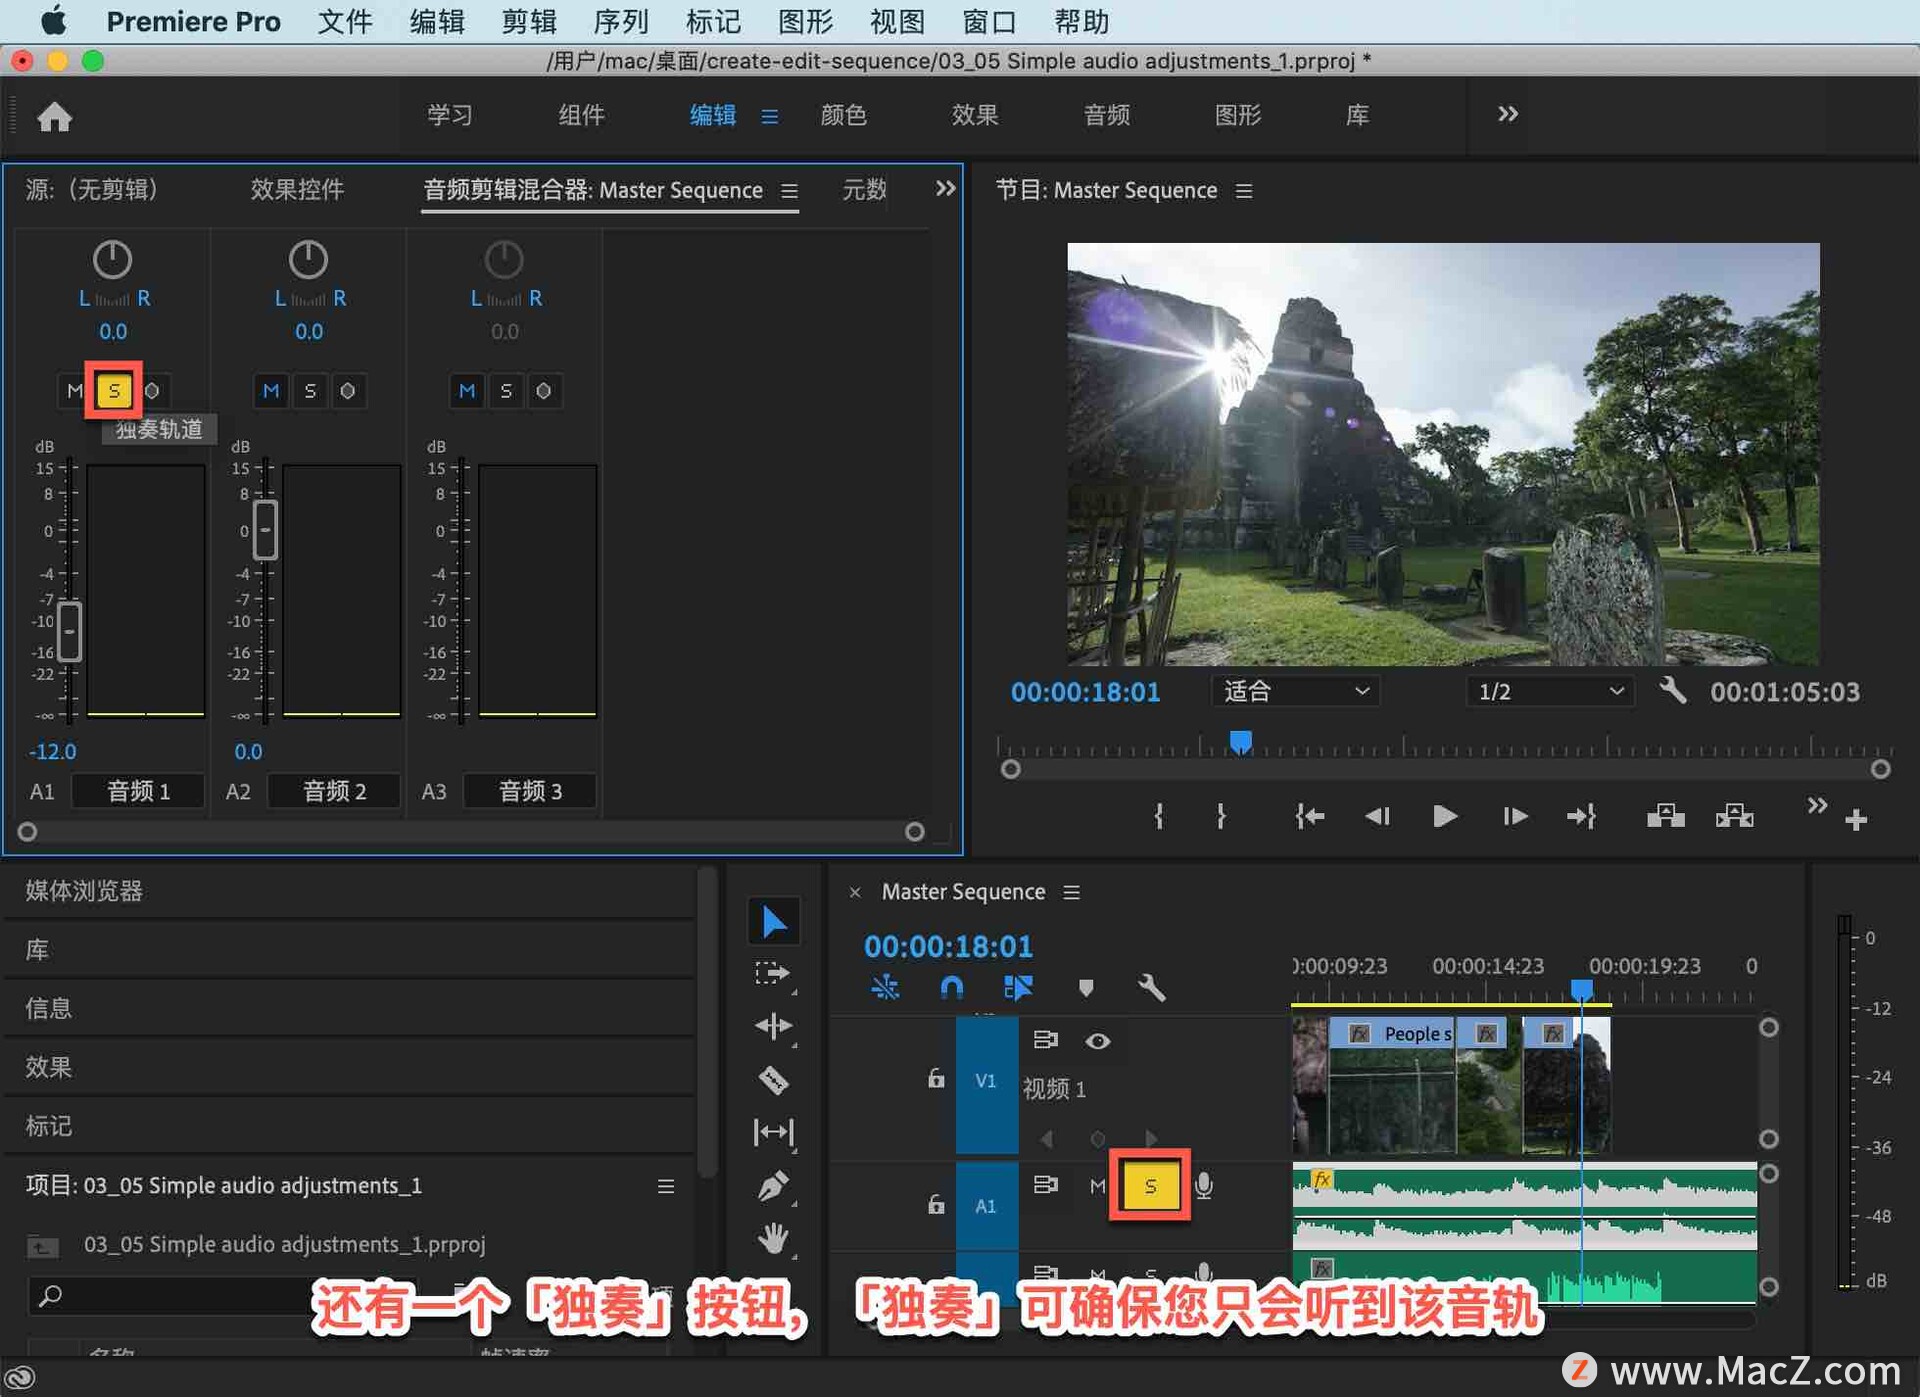The width and height of the screenshot is (1920, 1397).
Task: Click Step Forward button in Monitor
Action: click(1515, 814)
